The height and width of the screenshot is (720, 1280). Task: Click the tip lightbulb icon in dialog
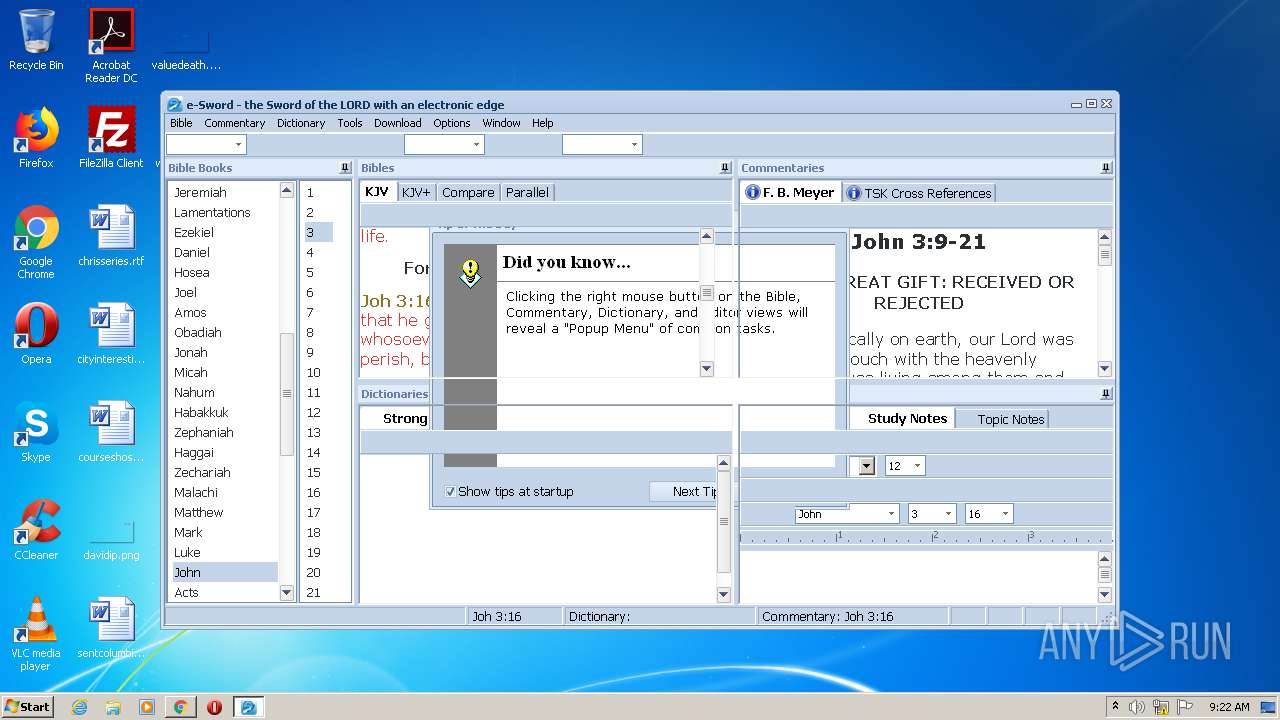tap(470, 272)
